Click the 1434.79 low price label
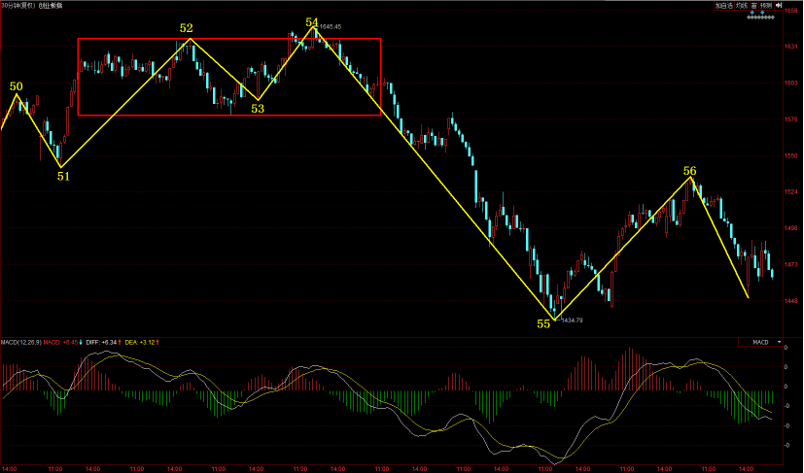This screenshot has height=473, width=804. pyautogui.click(x=572, y=320)
